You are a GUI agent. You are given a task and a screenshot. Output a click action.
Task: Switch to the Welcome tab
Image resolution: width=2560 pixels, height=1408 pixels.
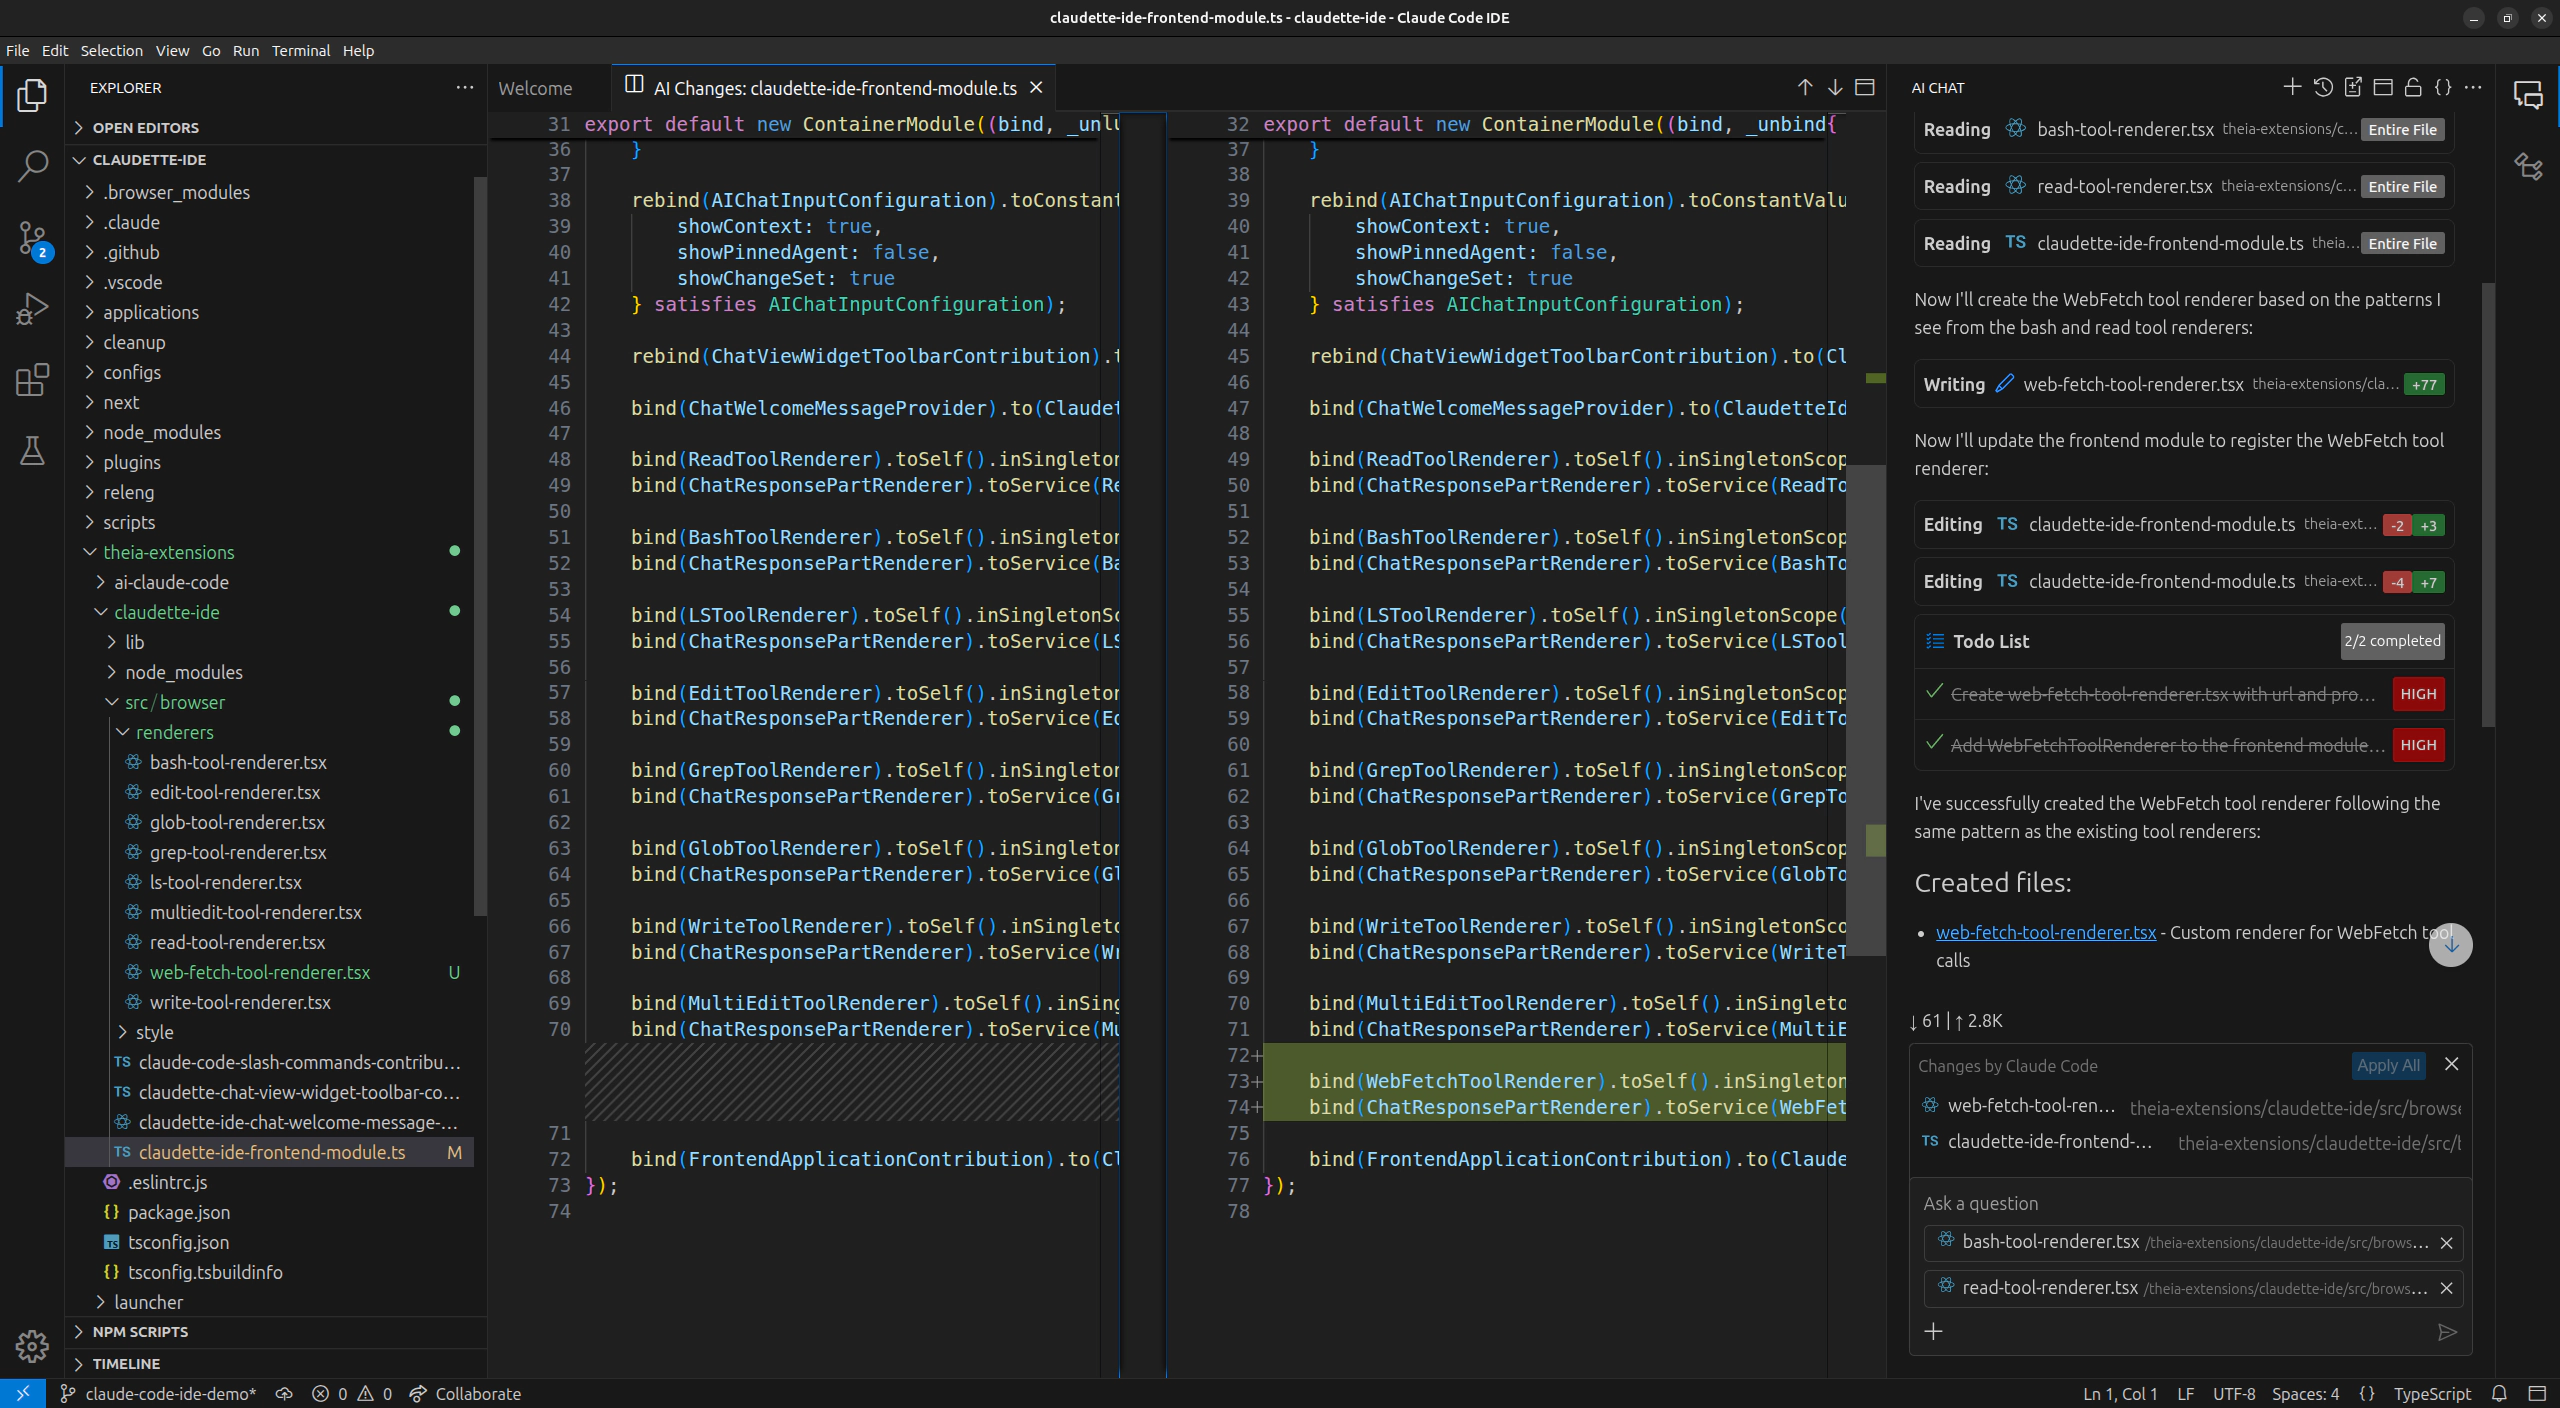point(536,88)
